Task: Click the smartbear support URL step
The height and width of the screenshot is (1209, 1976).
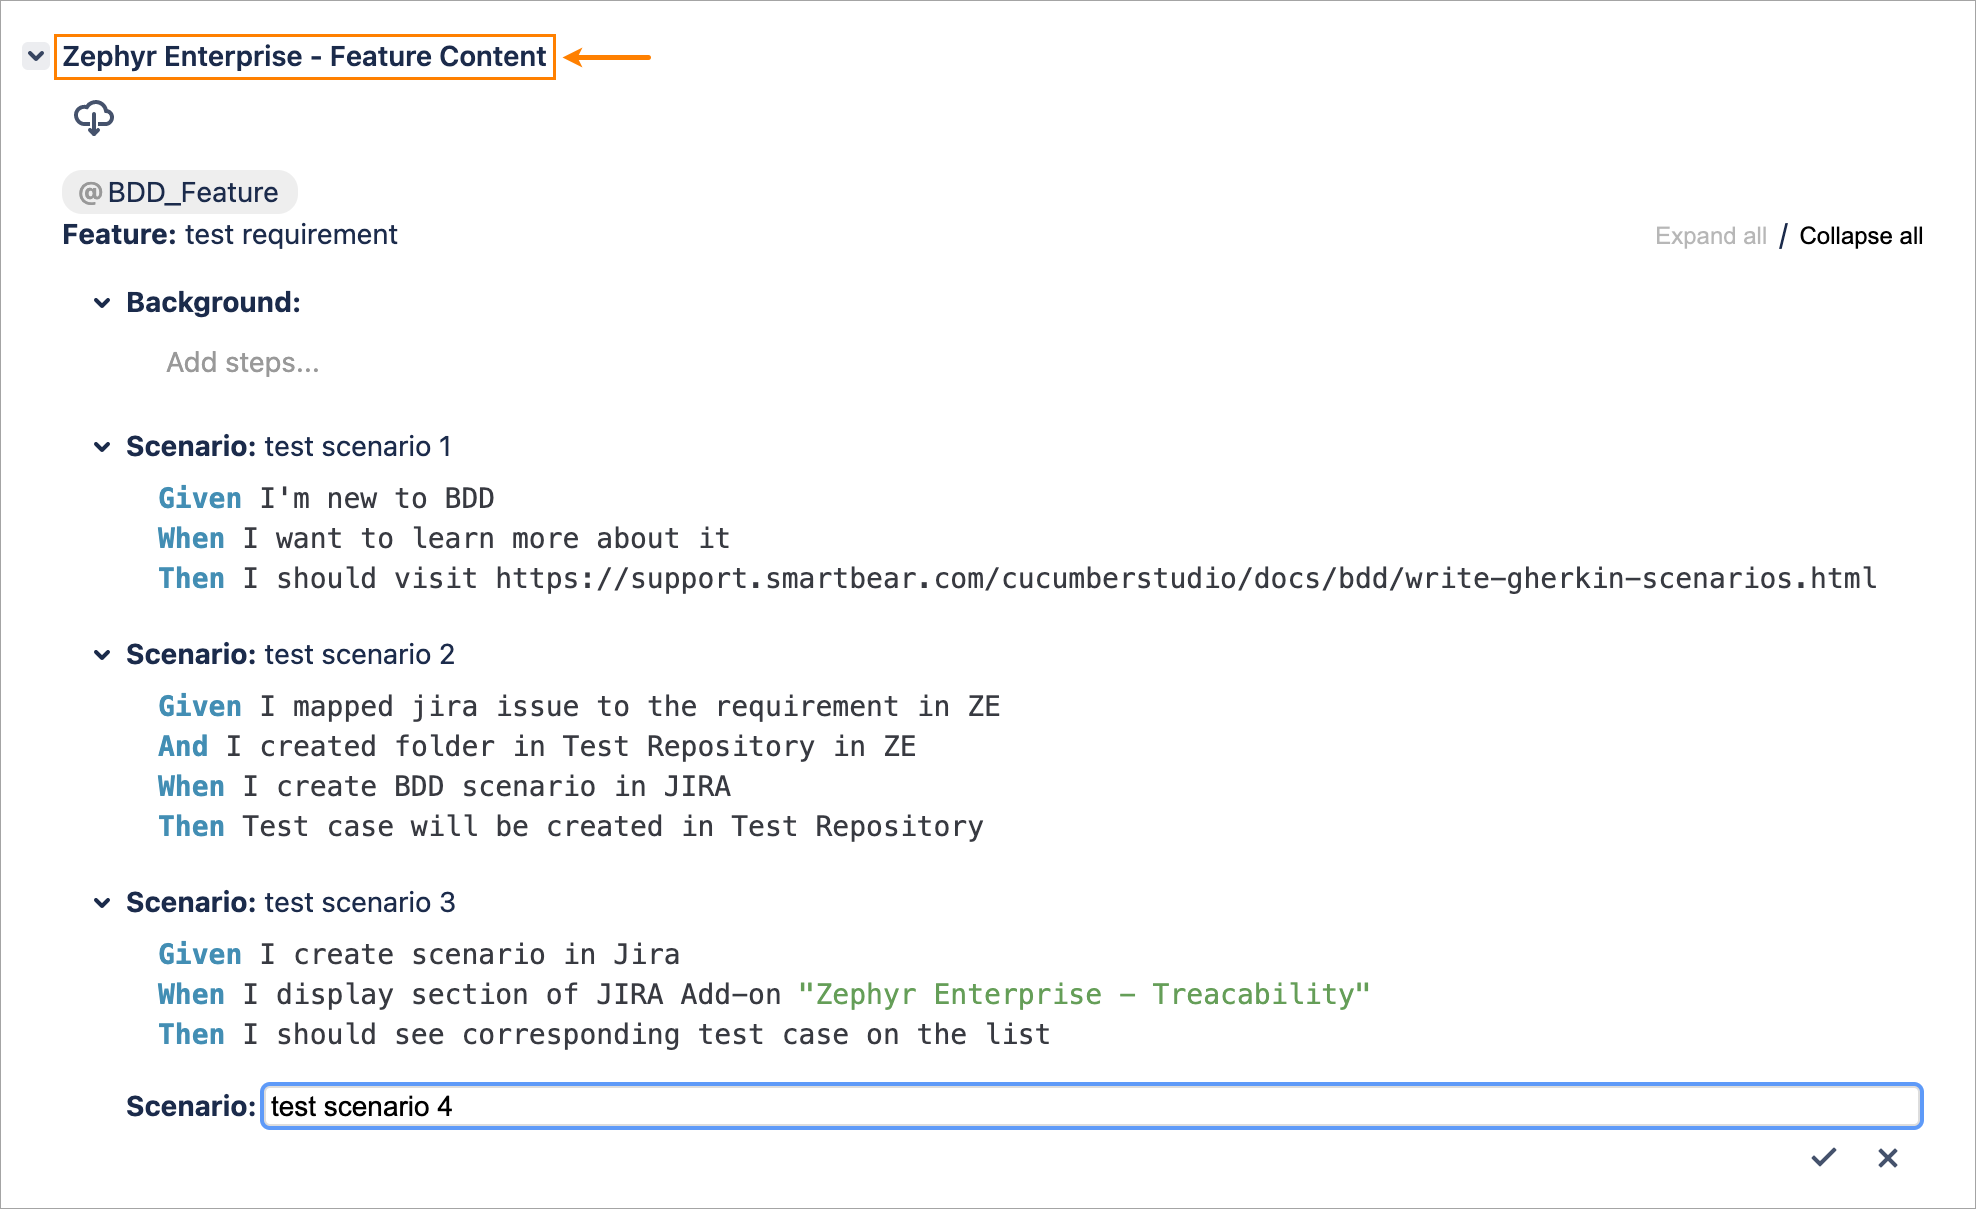Action: (x=1185, y=578)
